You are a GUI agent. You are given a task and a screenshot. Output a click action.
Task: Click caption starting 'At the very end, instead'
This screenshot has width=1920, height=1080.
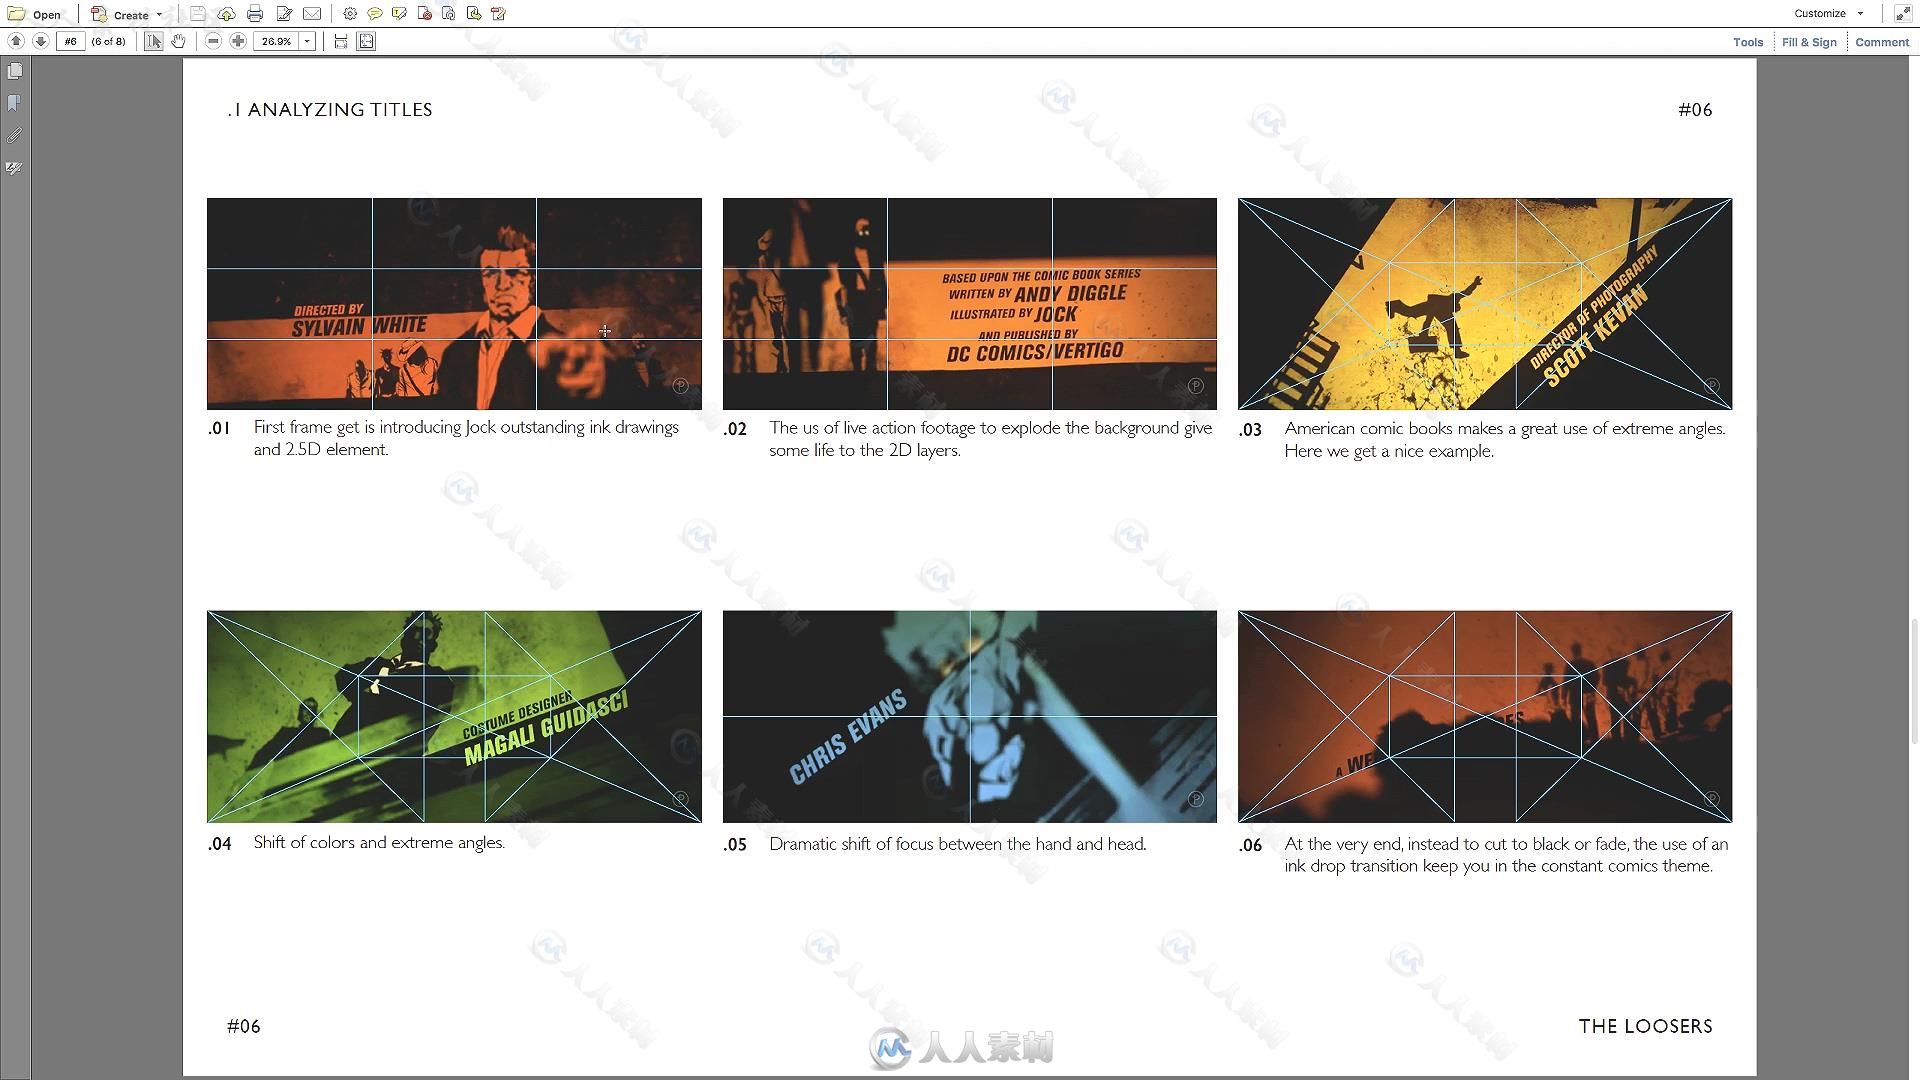click(x=1506, y=855)
